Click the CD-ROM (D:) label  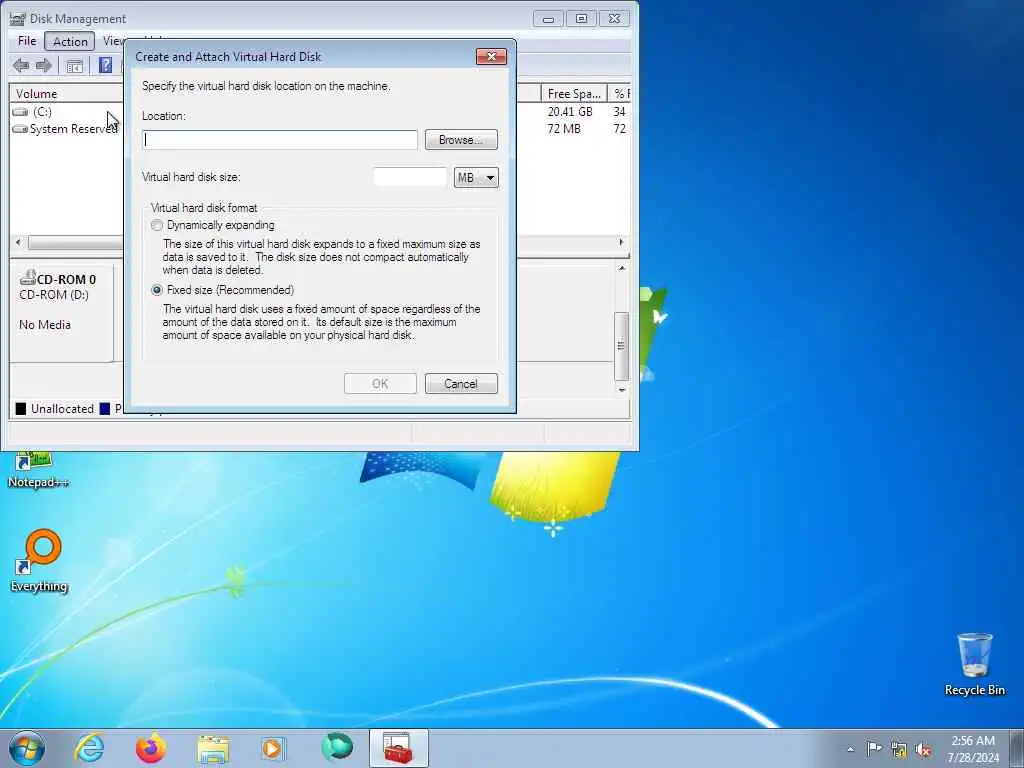coord(54,295)
